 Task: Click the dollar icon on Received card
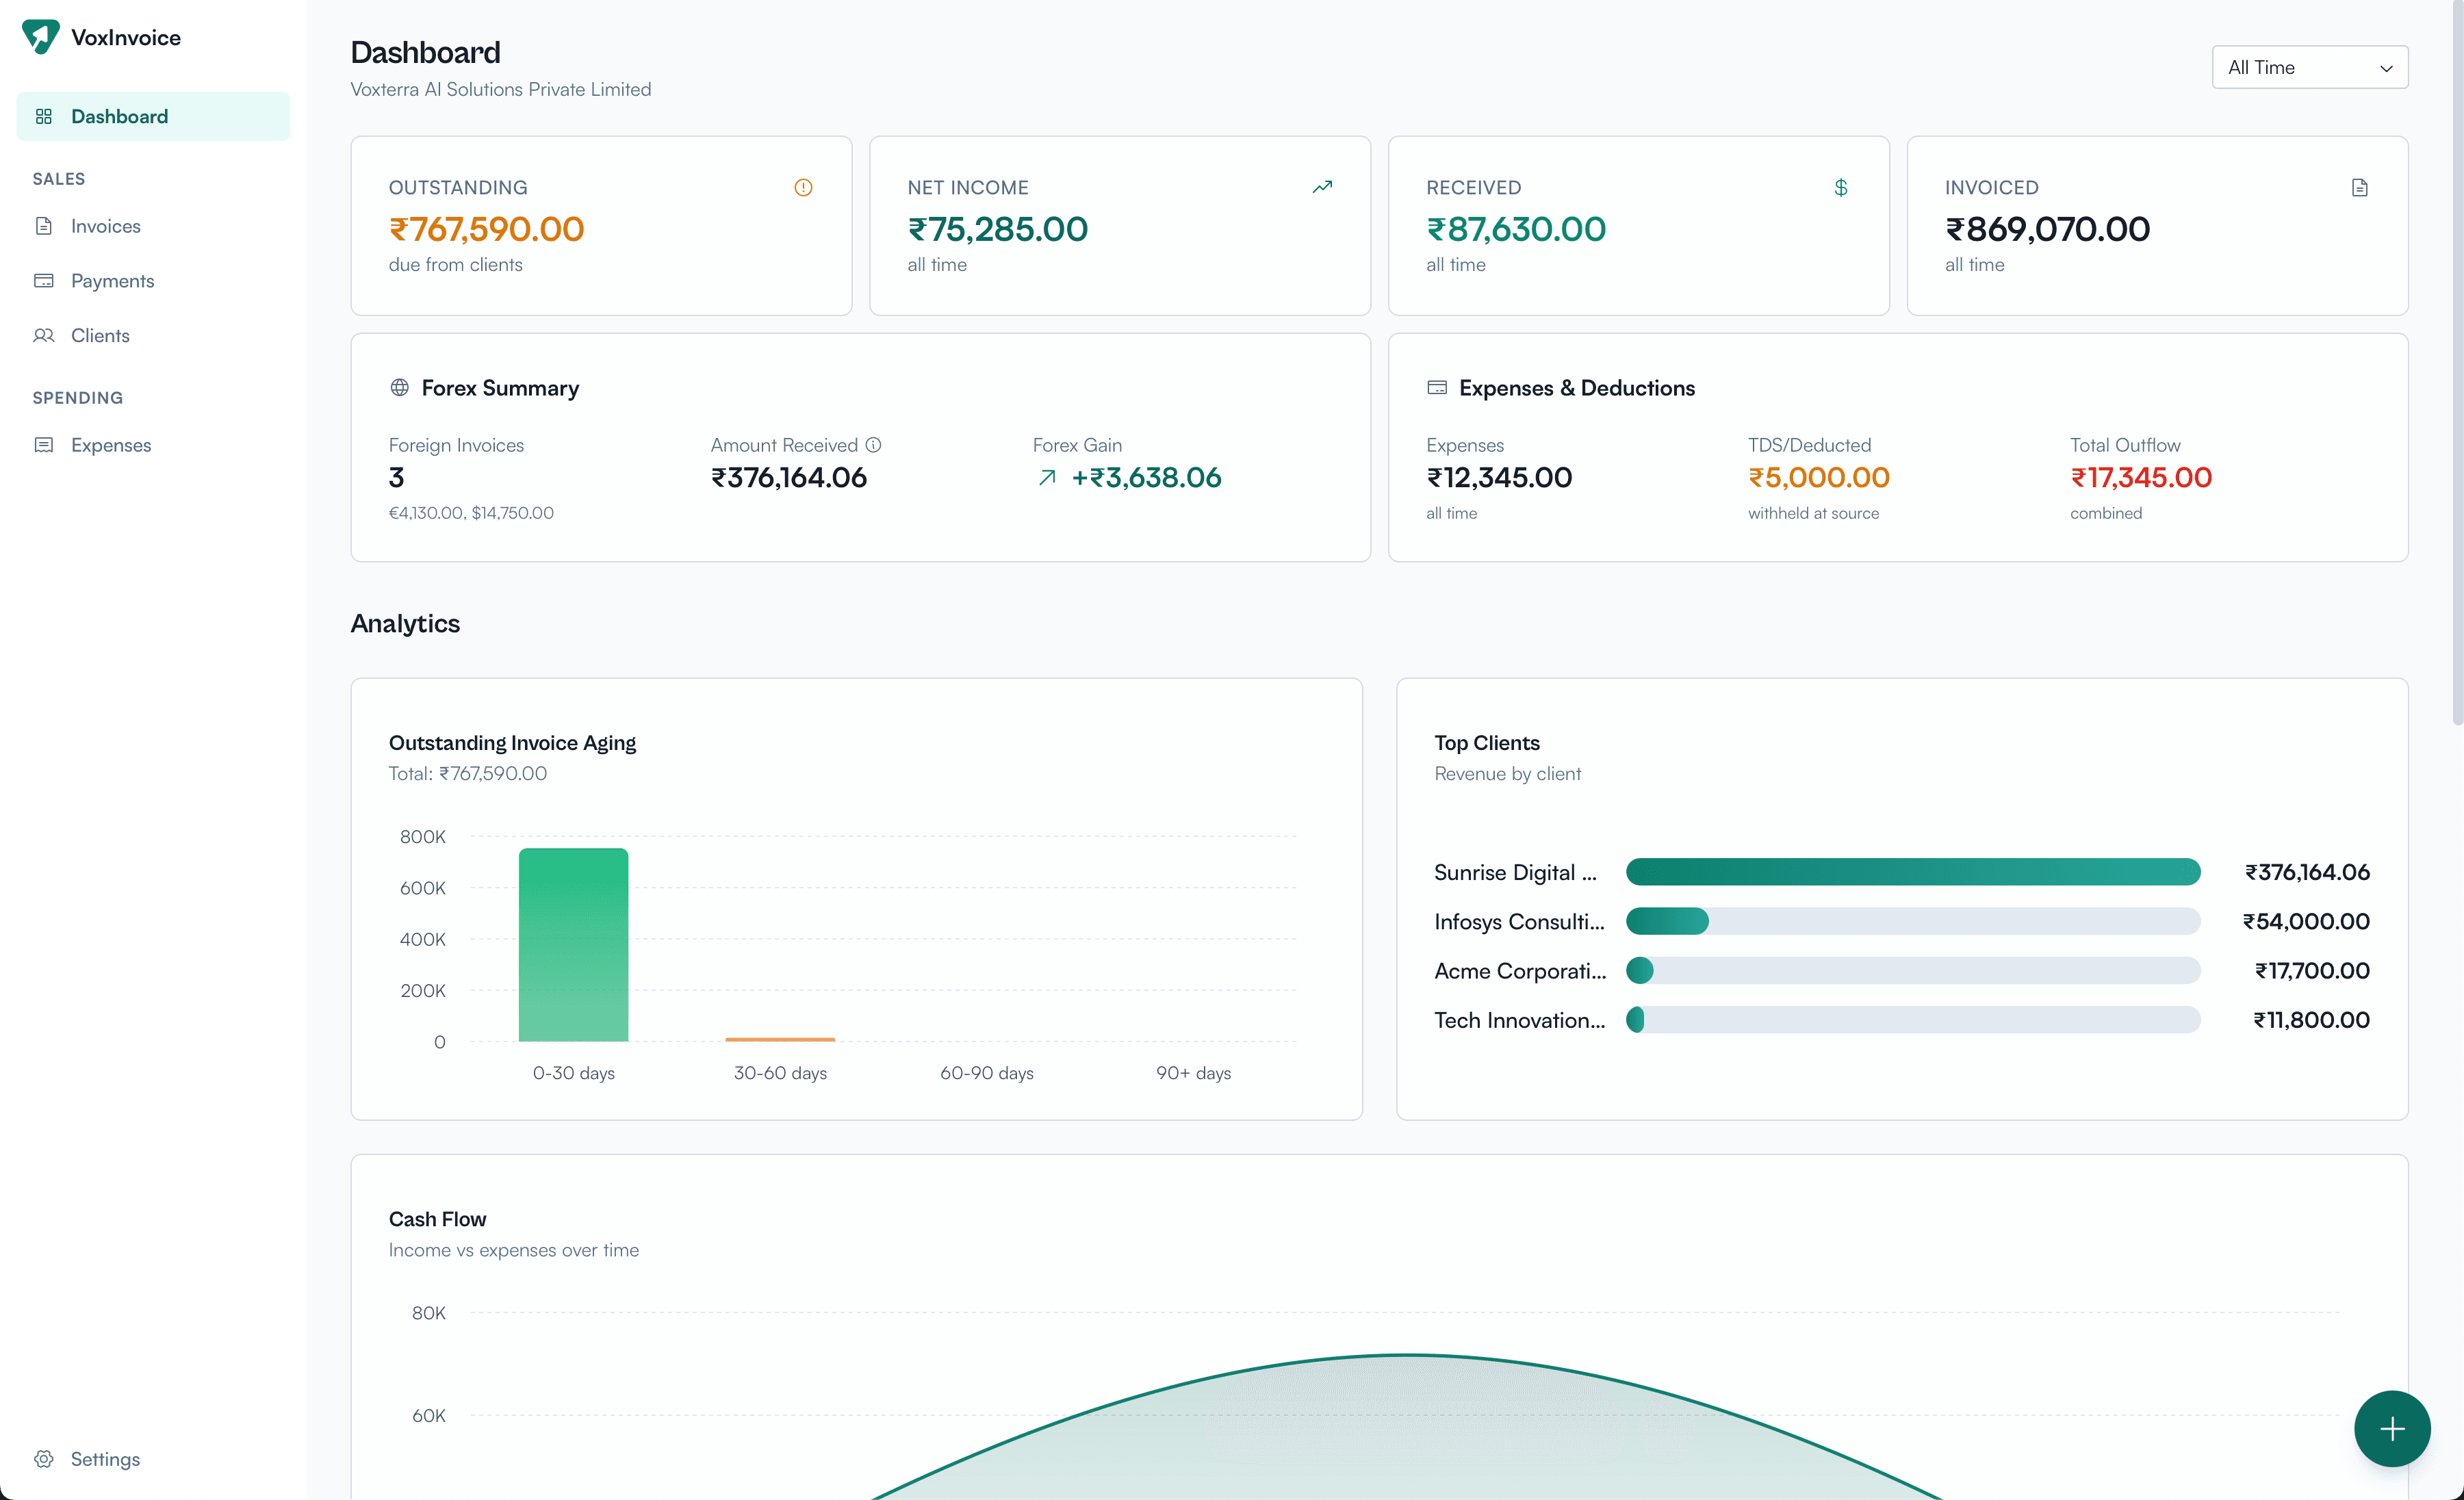[1841, 187]
